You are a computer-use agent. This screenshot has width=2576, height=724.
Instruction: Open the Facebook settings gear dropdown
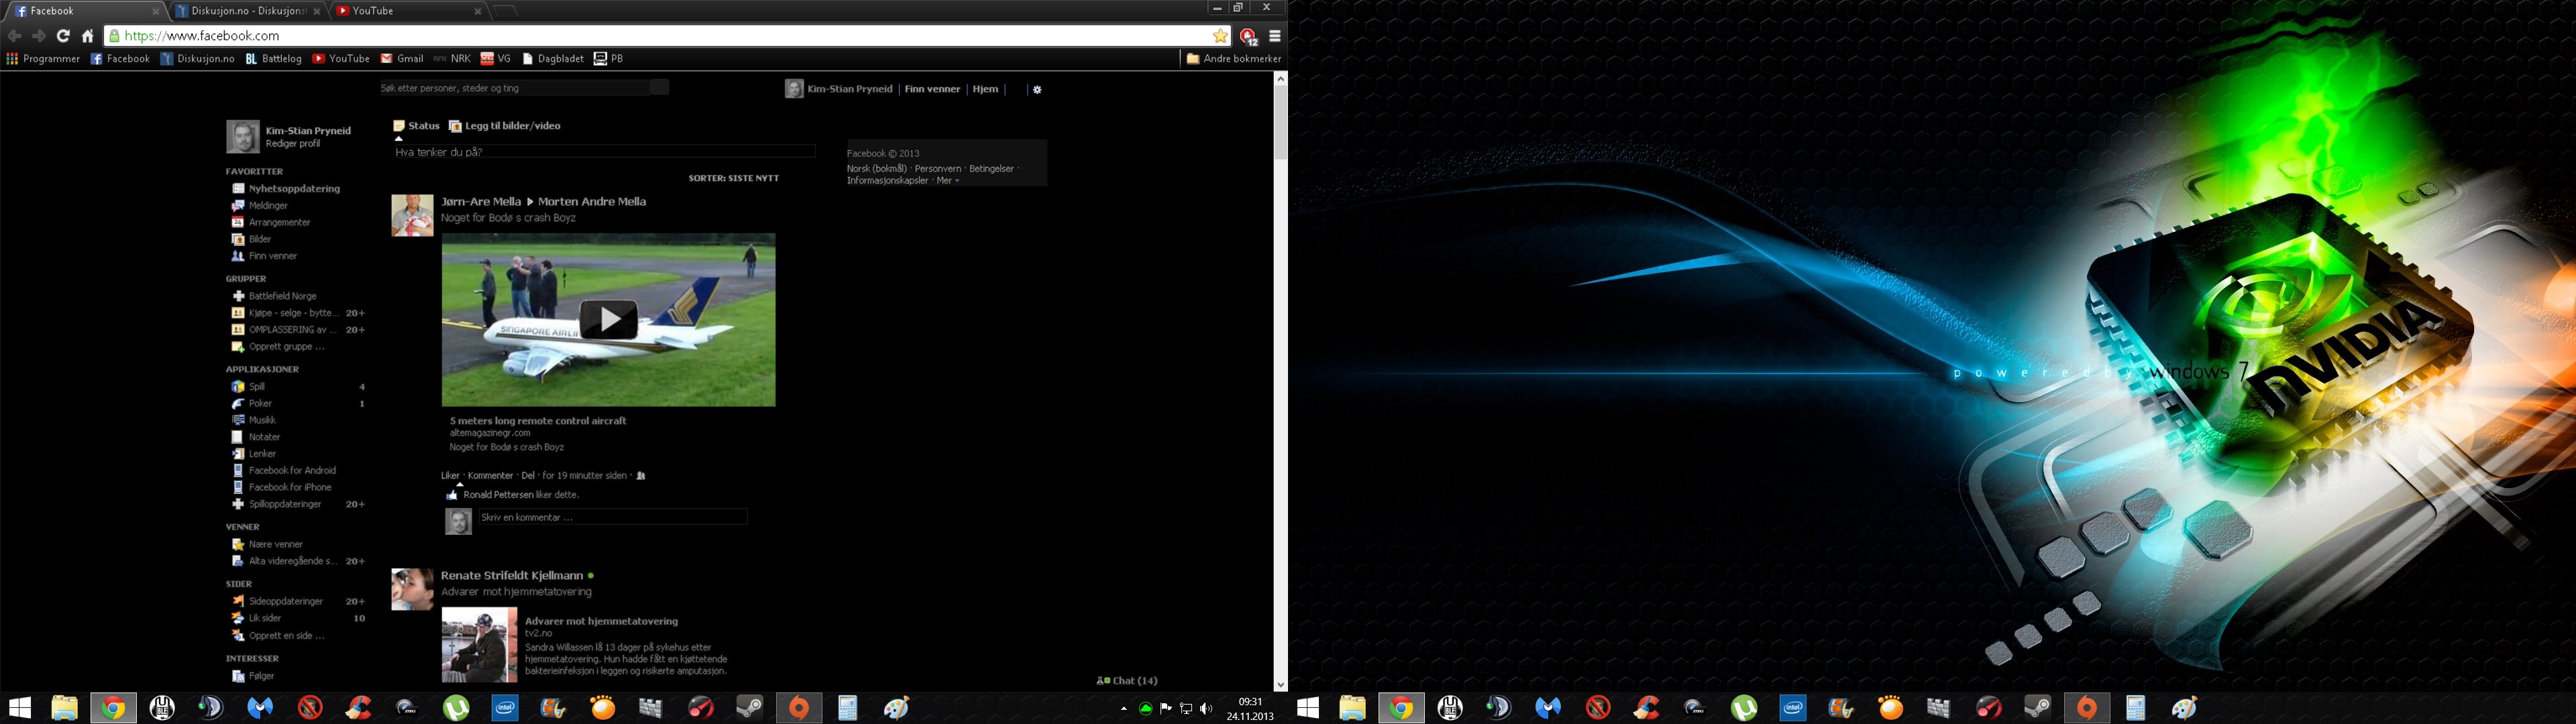(1037, 90)
